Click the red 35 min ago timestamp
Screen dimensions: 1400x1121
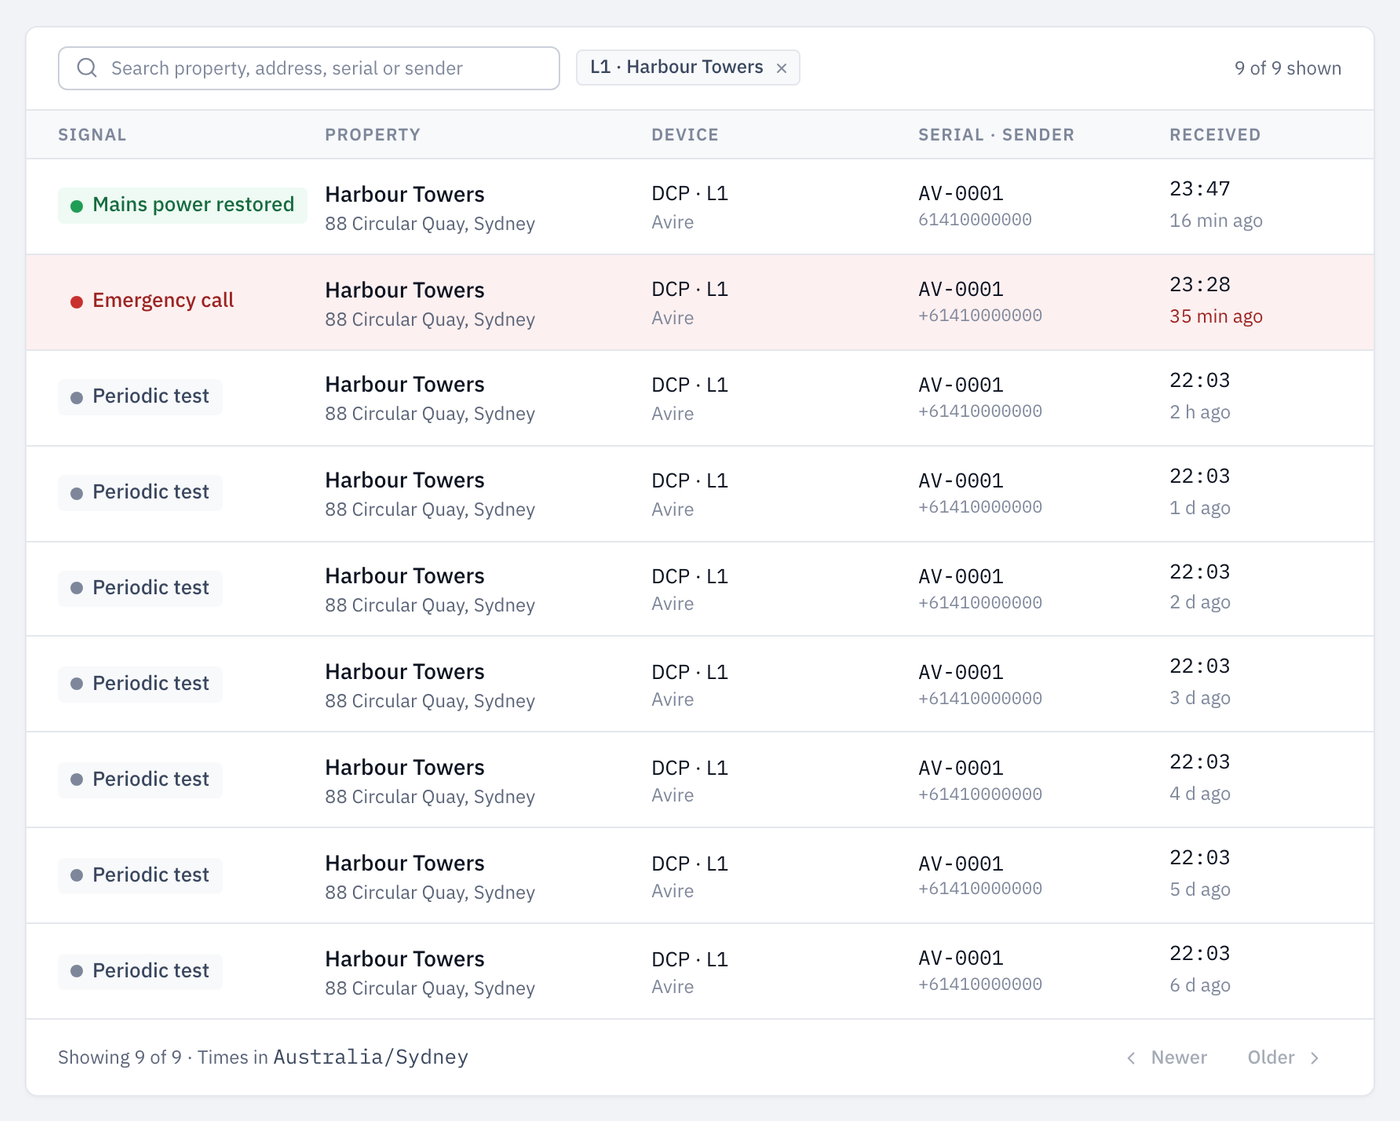[x=1216, y=317]
